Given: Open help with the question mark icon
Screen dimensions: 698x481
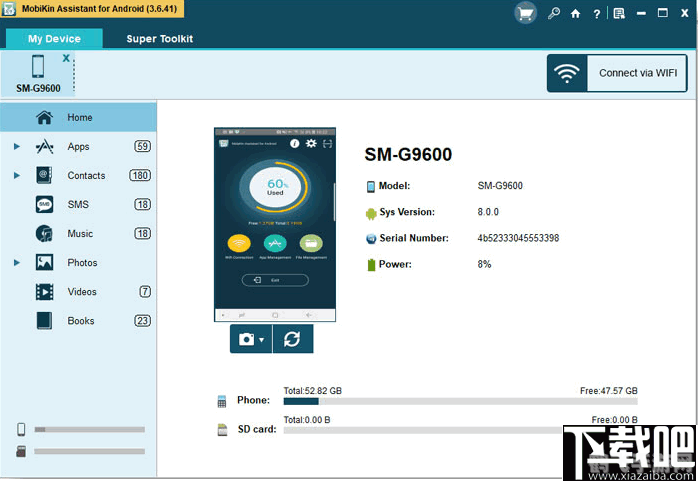Looking at the screenshot, I should [597, 14].
